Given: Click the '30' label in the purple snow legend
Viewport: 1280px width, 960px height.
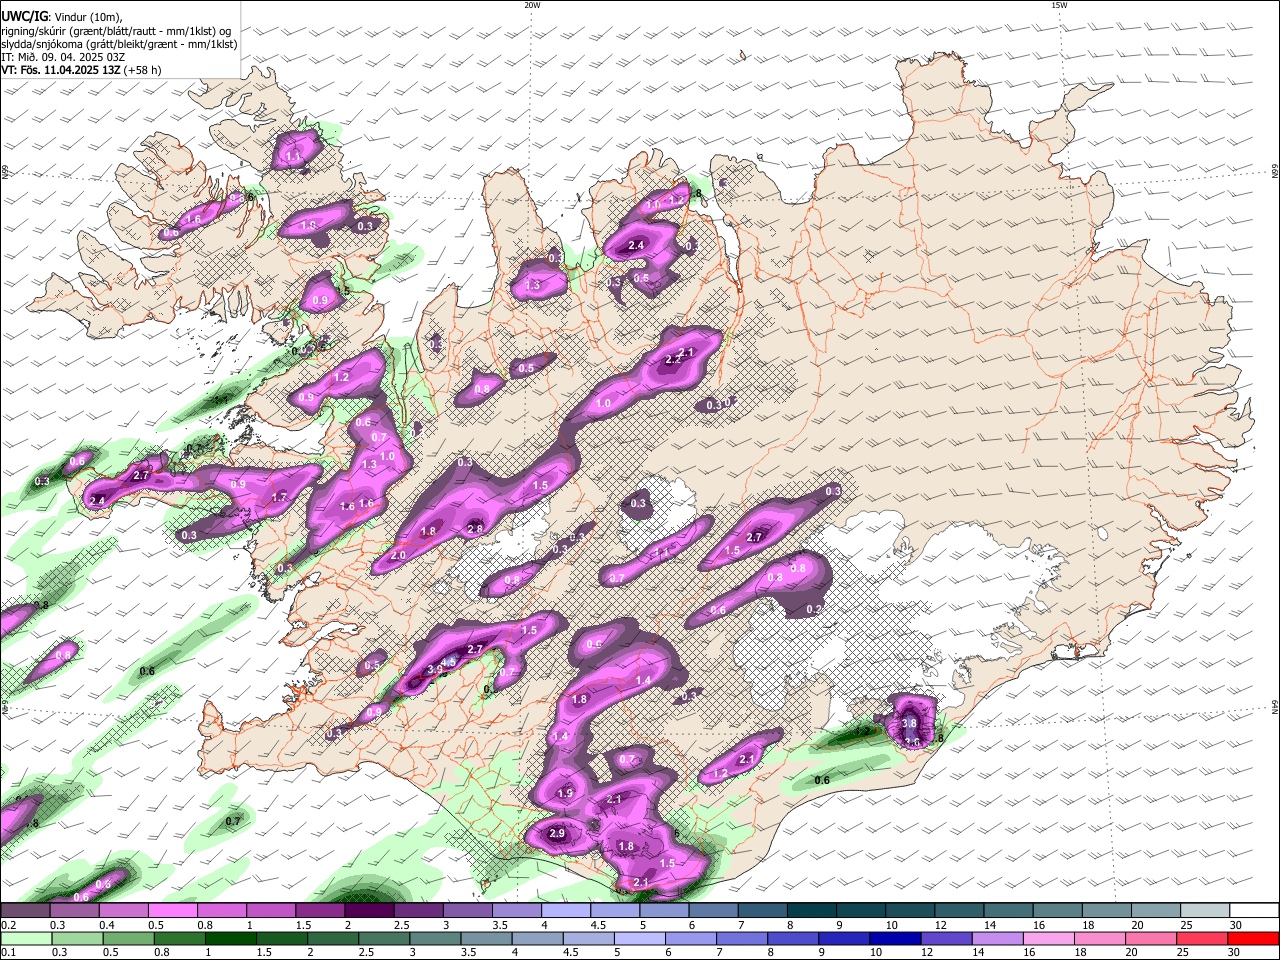Looking at the screenshot, I should (1236, 925).
